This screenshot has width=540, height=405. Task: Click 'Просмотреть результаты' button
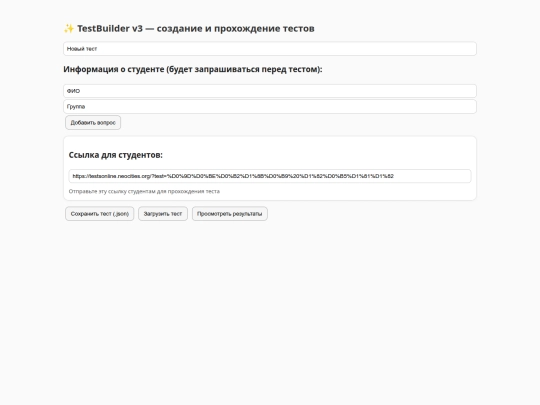[x=230, y=214]
